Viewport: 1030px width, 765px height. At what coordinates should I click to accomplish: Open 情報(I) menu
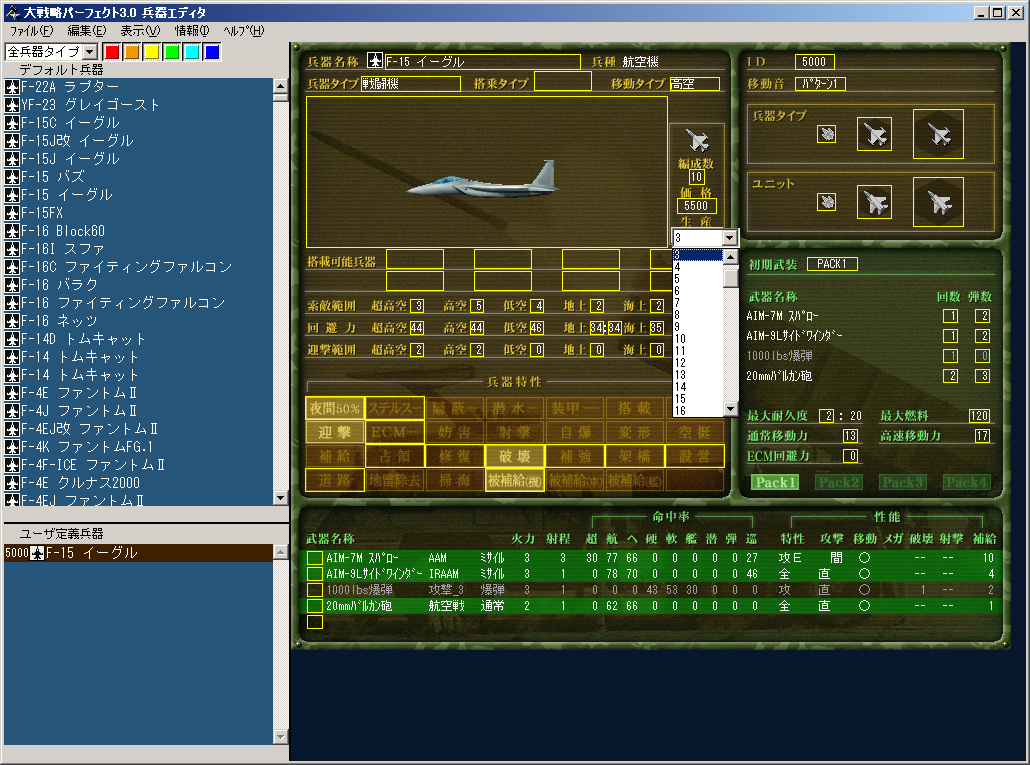point(192,31)
